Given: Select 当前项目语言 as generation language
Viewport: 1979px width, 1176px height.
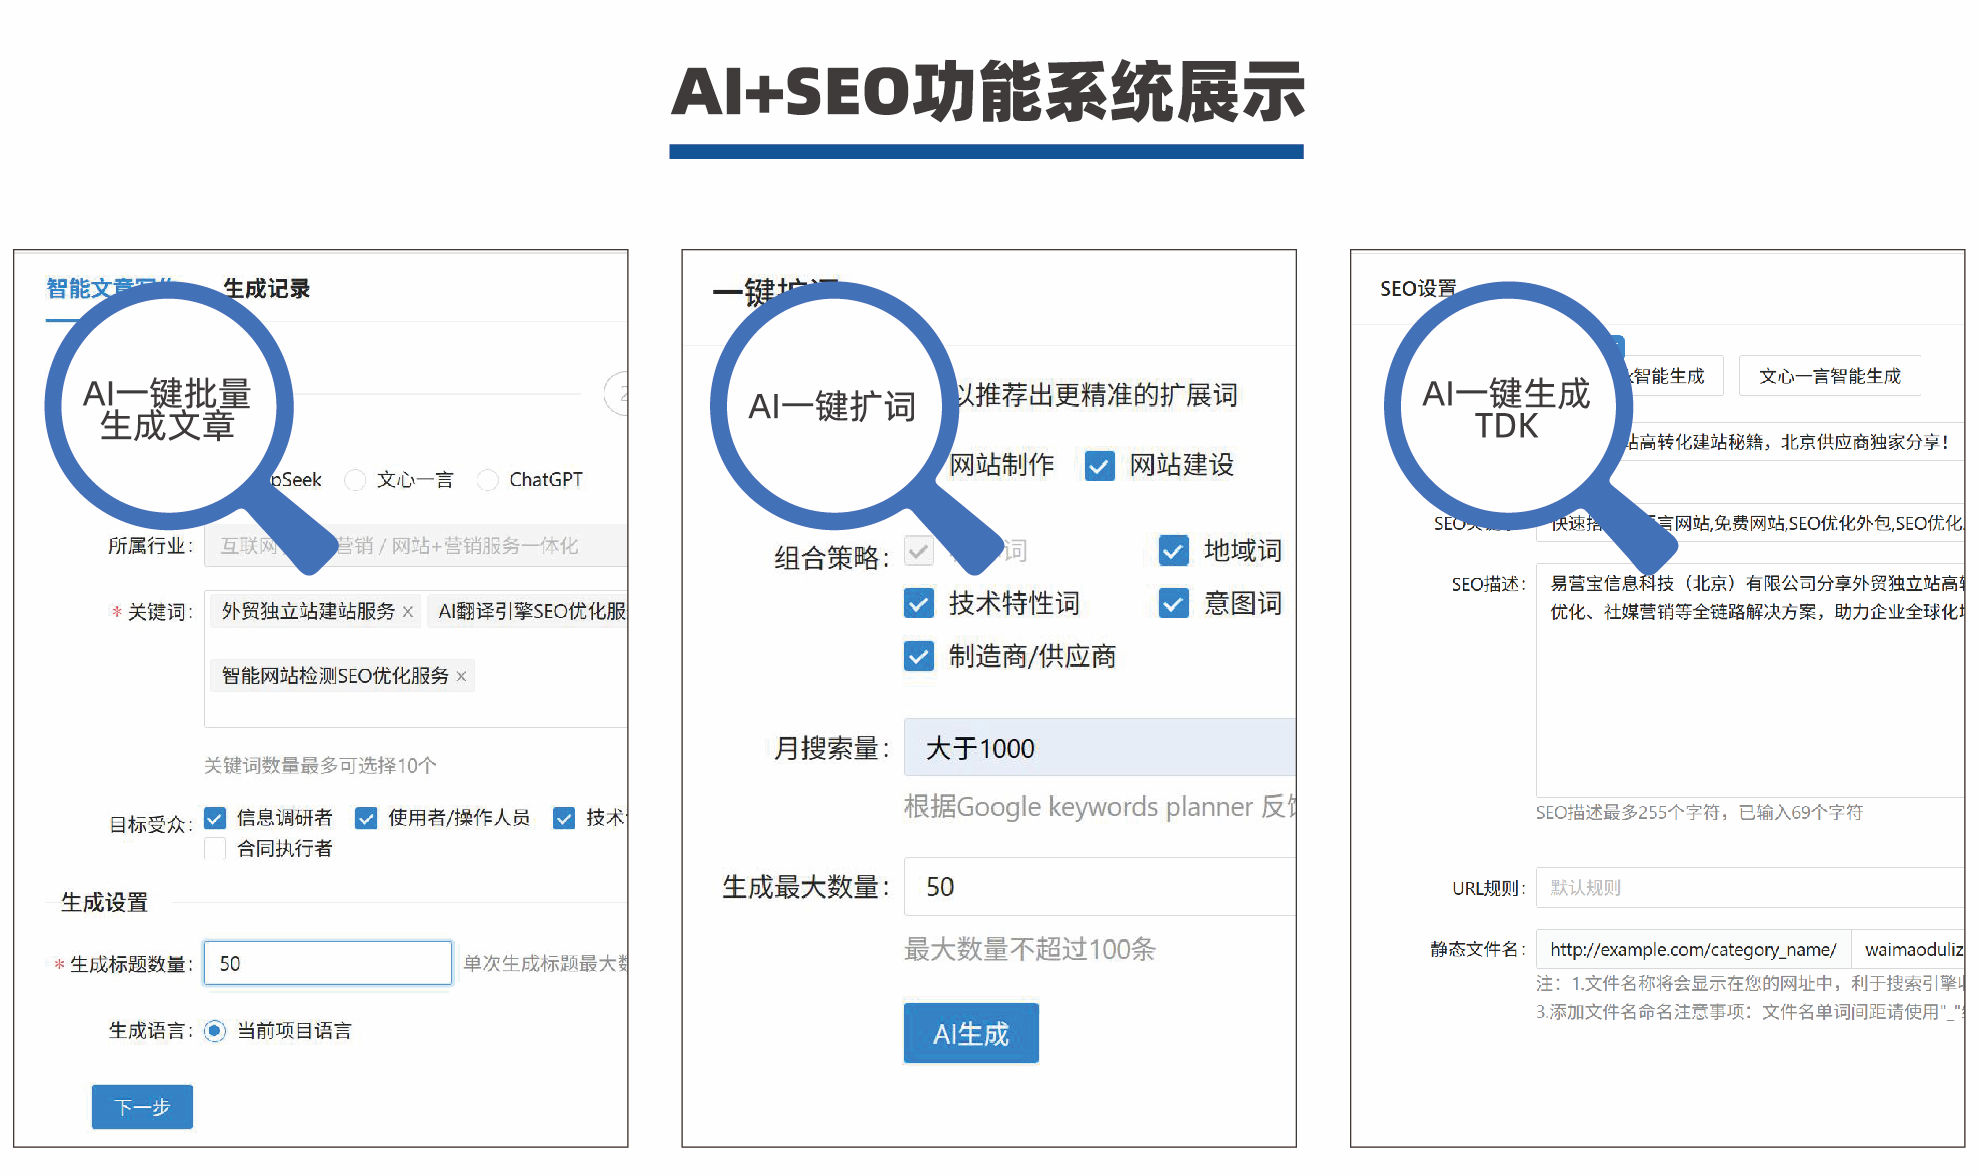Looking at the screenshot, I should [214, 1031].
